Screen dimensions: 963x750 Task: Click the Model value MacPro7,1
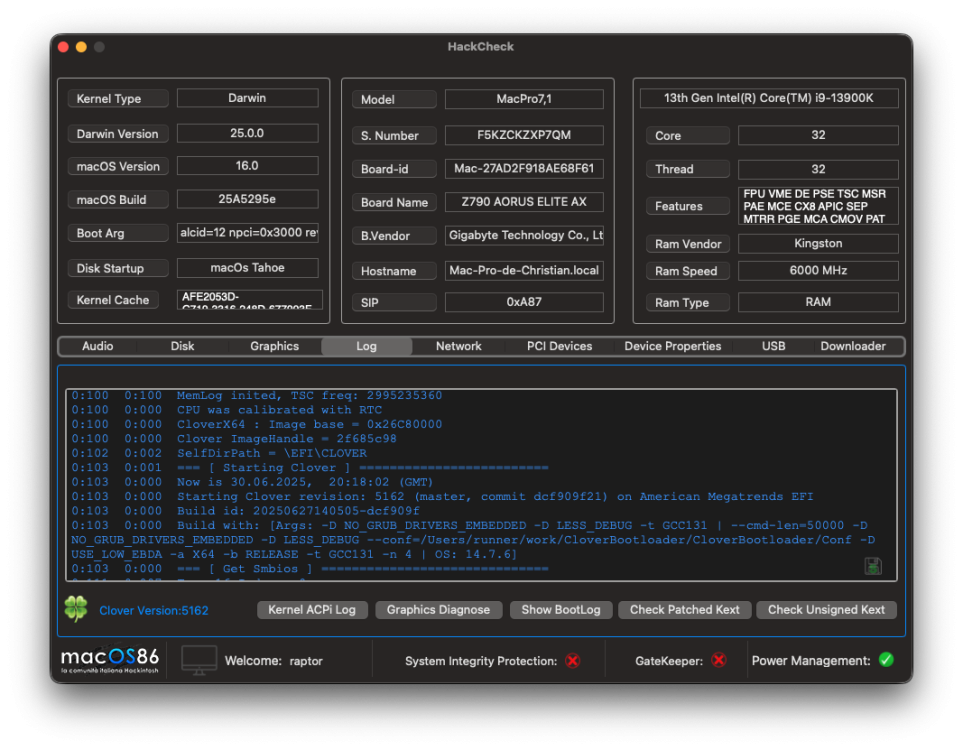[524, 99]
